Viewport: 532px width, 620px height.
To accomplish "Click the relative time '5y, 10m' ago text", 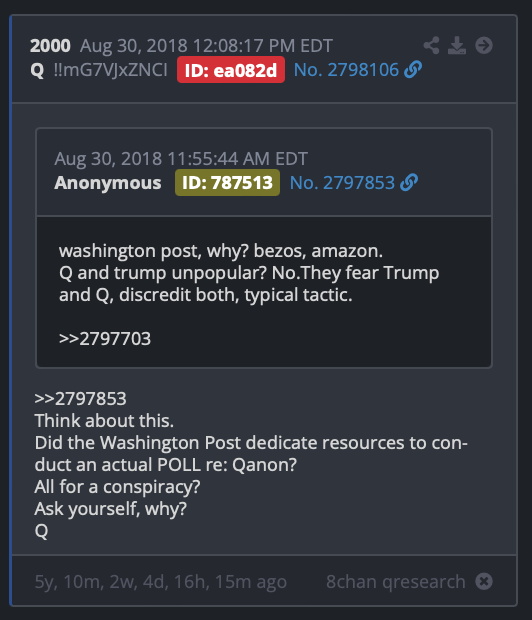I will pos(161,582).
